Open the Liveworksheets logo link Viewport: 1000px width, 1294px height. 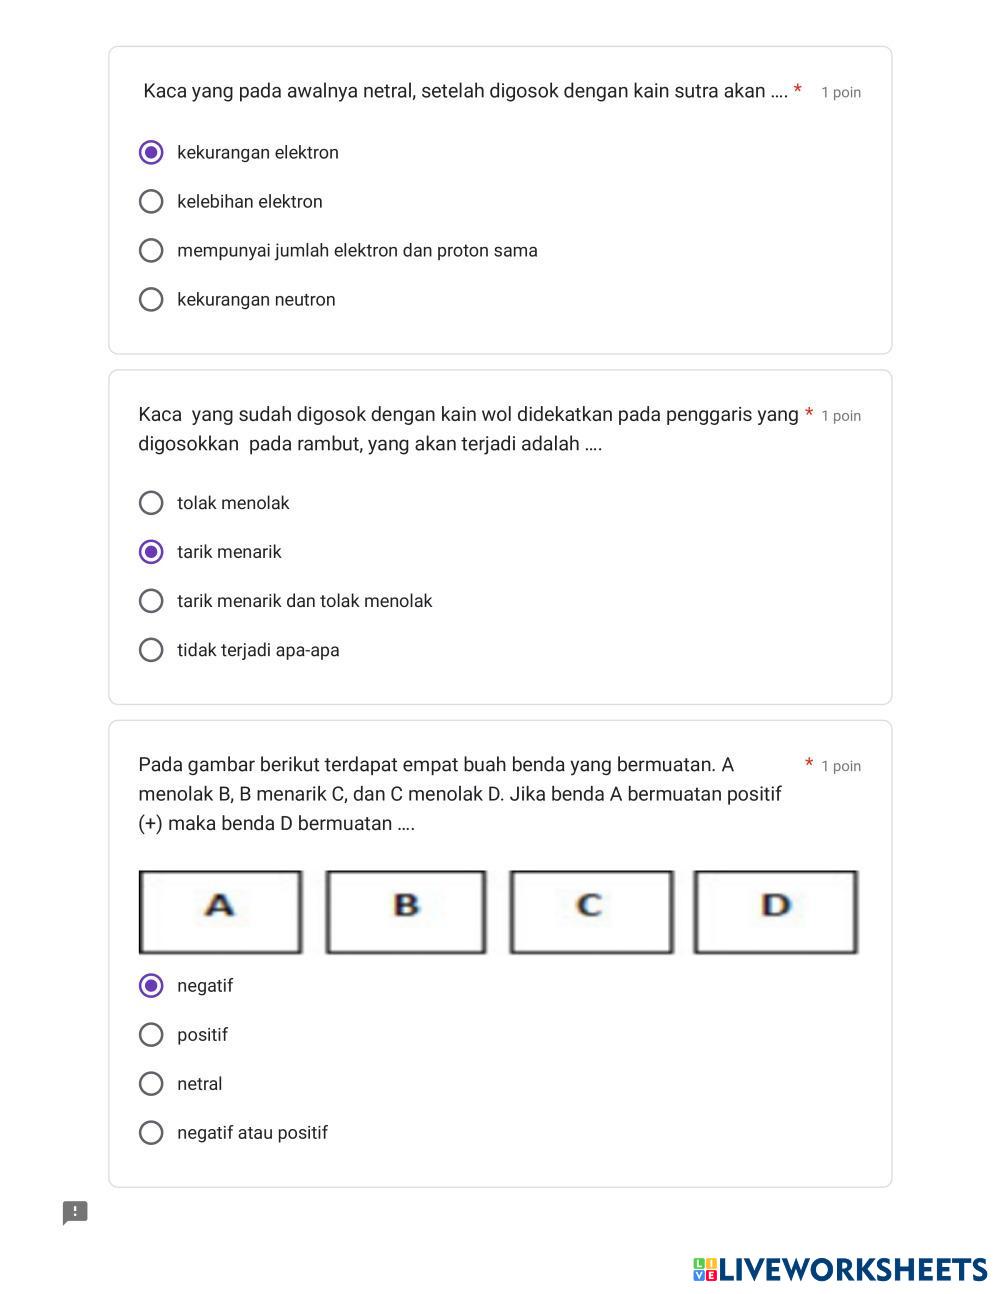coord(840,1270)
